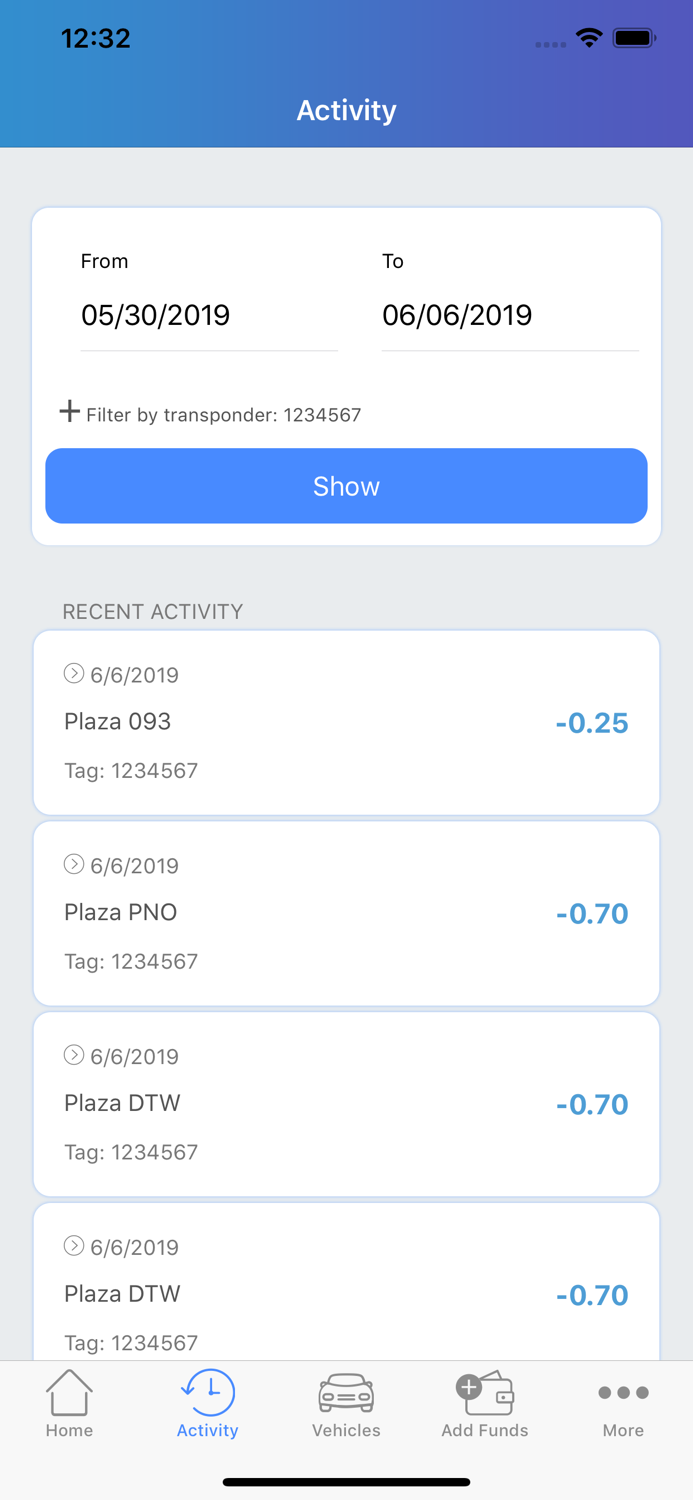Tap the Activity clock icon
Image resolution: width=693 pixels, height=1500 pixels.
point(208,1391)
